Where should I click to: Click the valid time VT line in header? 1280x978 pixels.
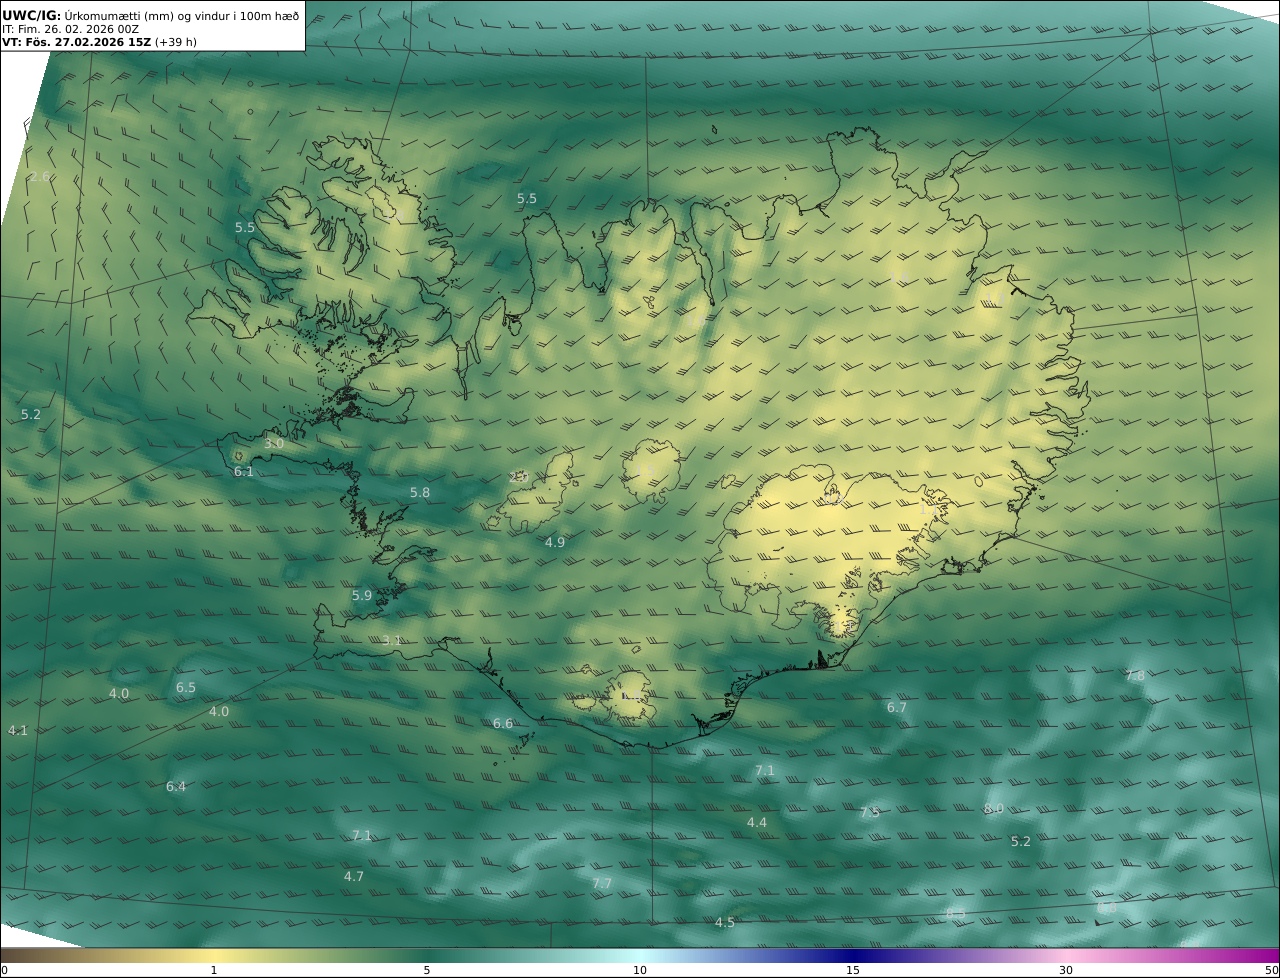[98, 42]
